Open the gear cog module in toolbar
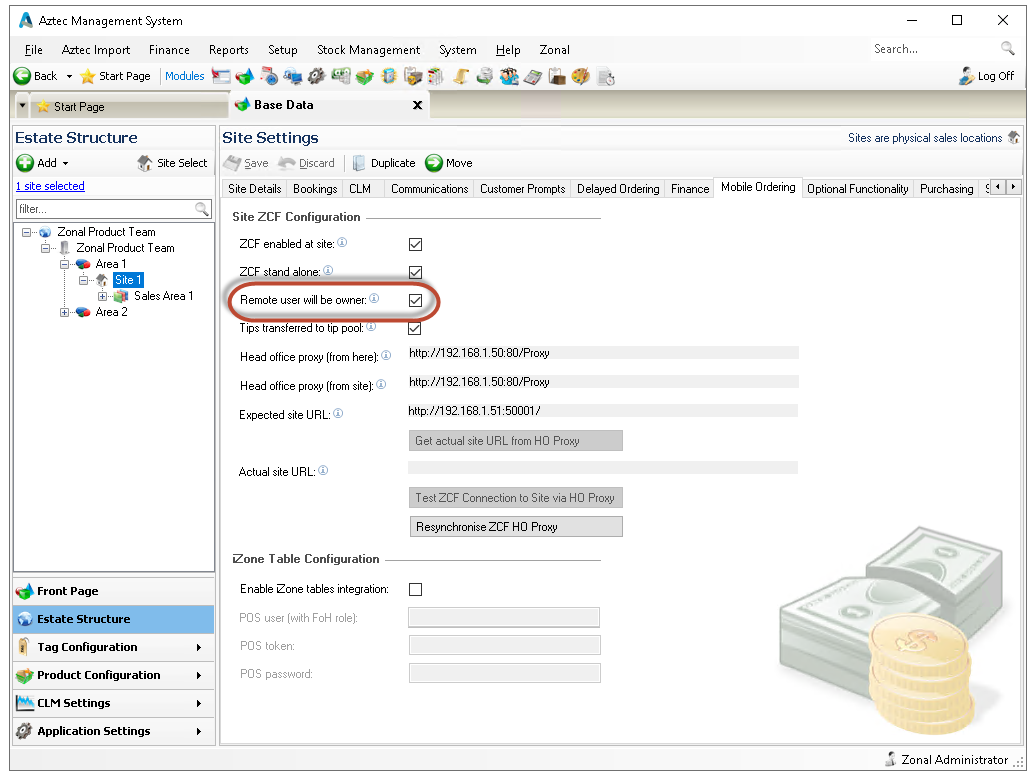The image size is (1034, 775). (317, 77)
